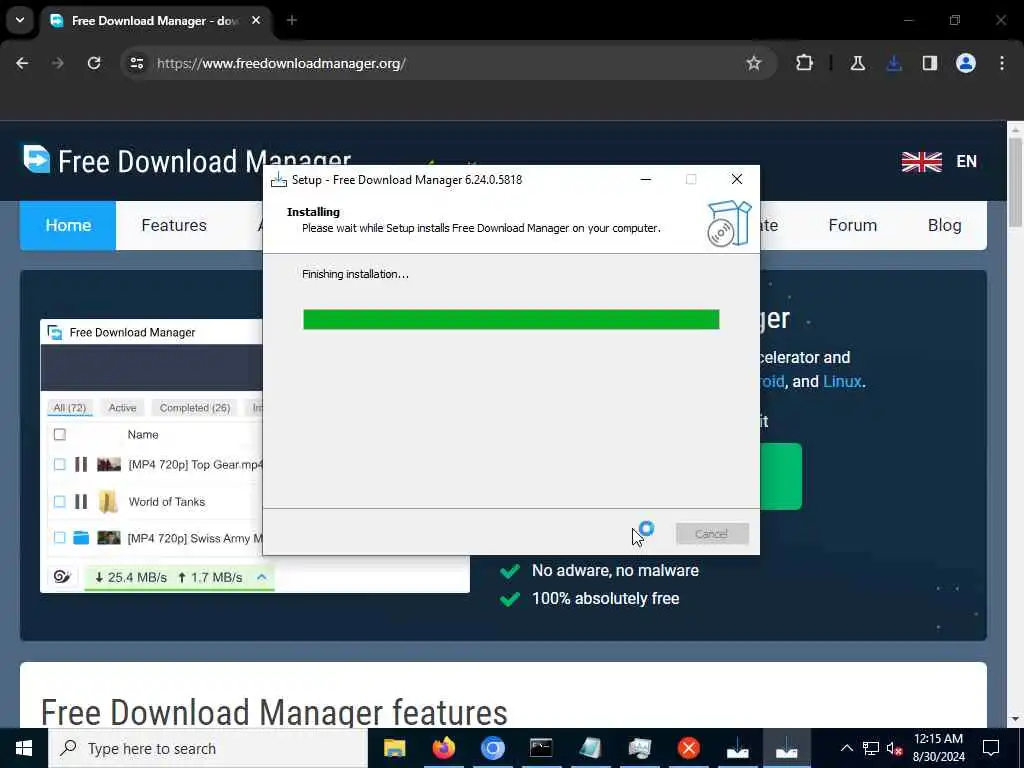Click the Name column header

[143, 434]
